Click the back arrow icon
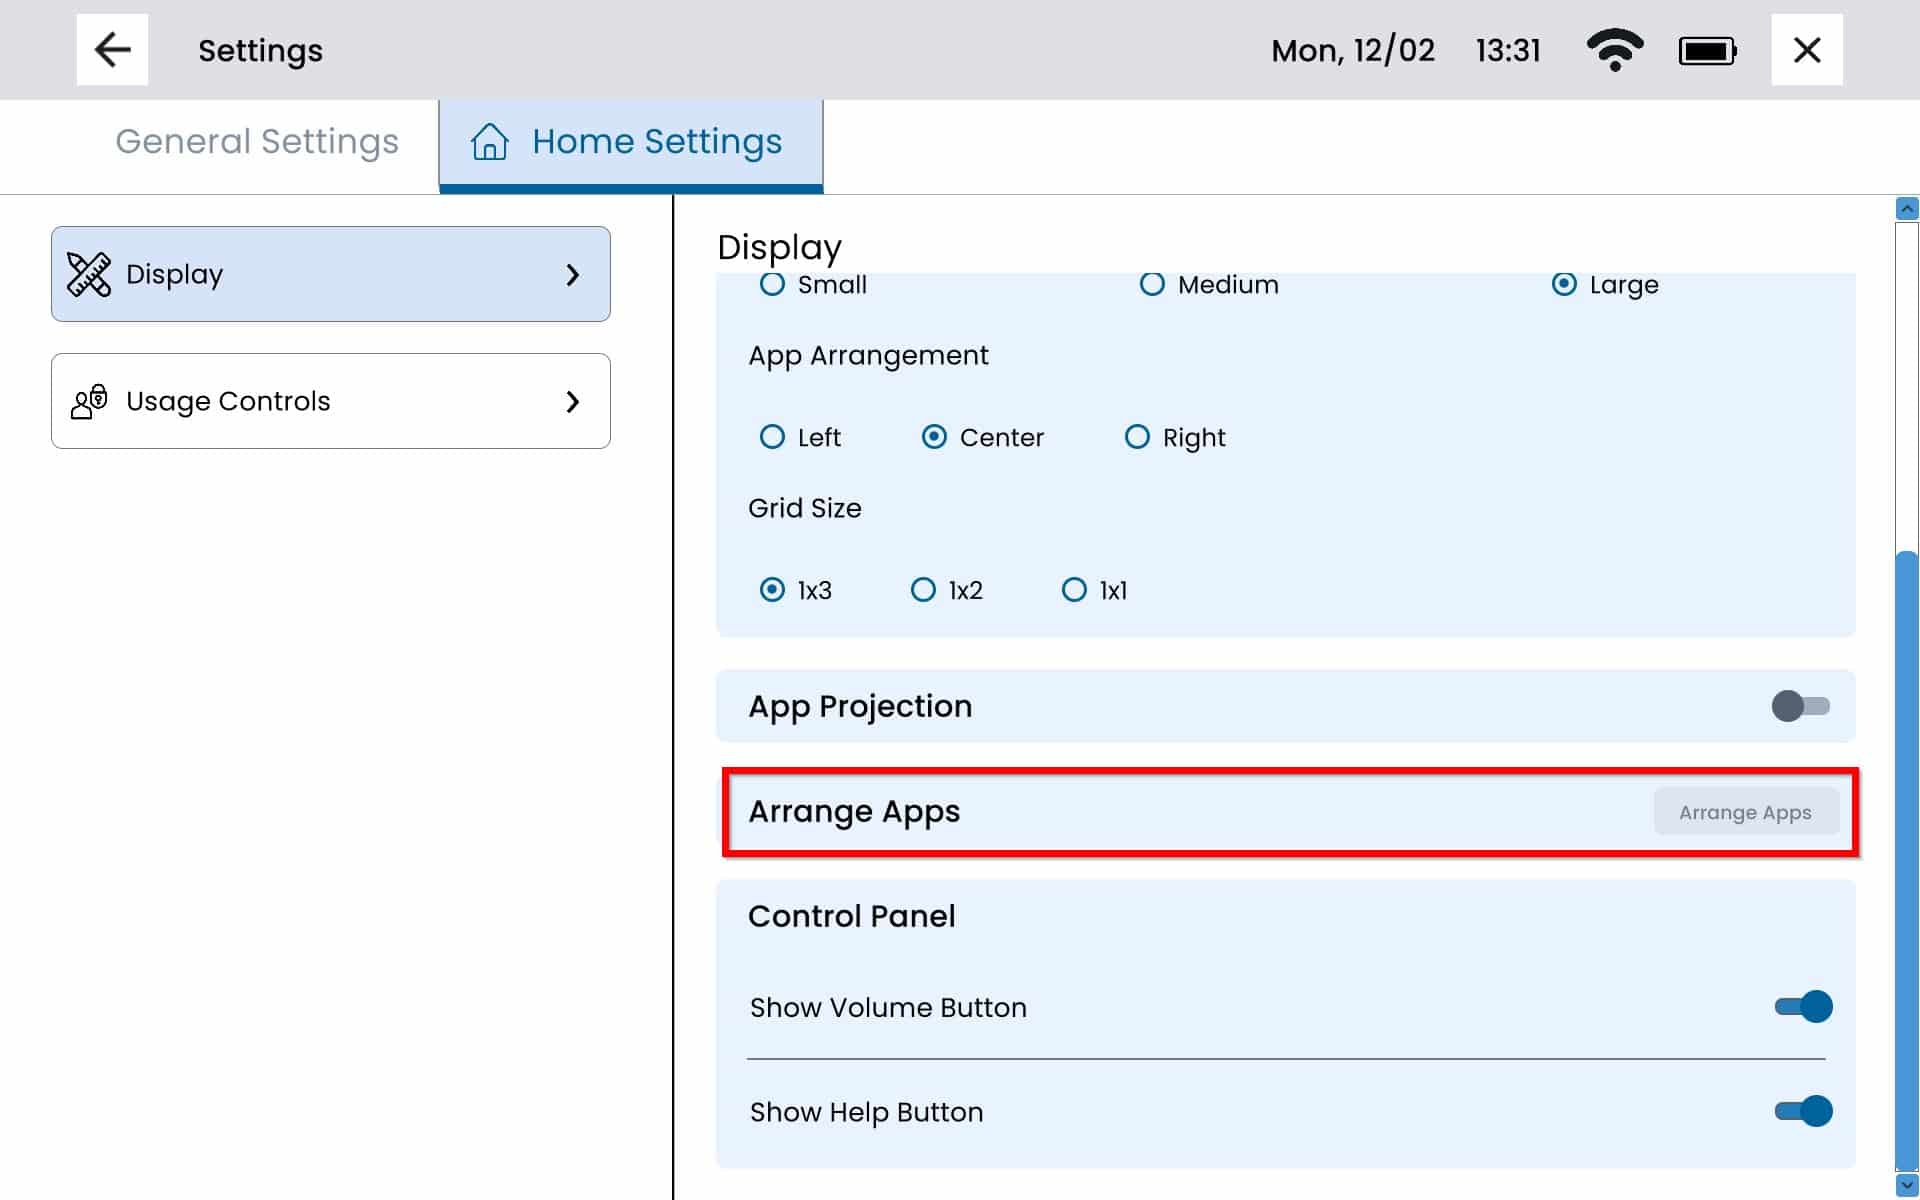Viewport: 1920px width, 1200px height. tap(112, 50)
